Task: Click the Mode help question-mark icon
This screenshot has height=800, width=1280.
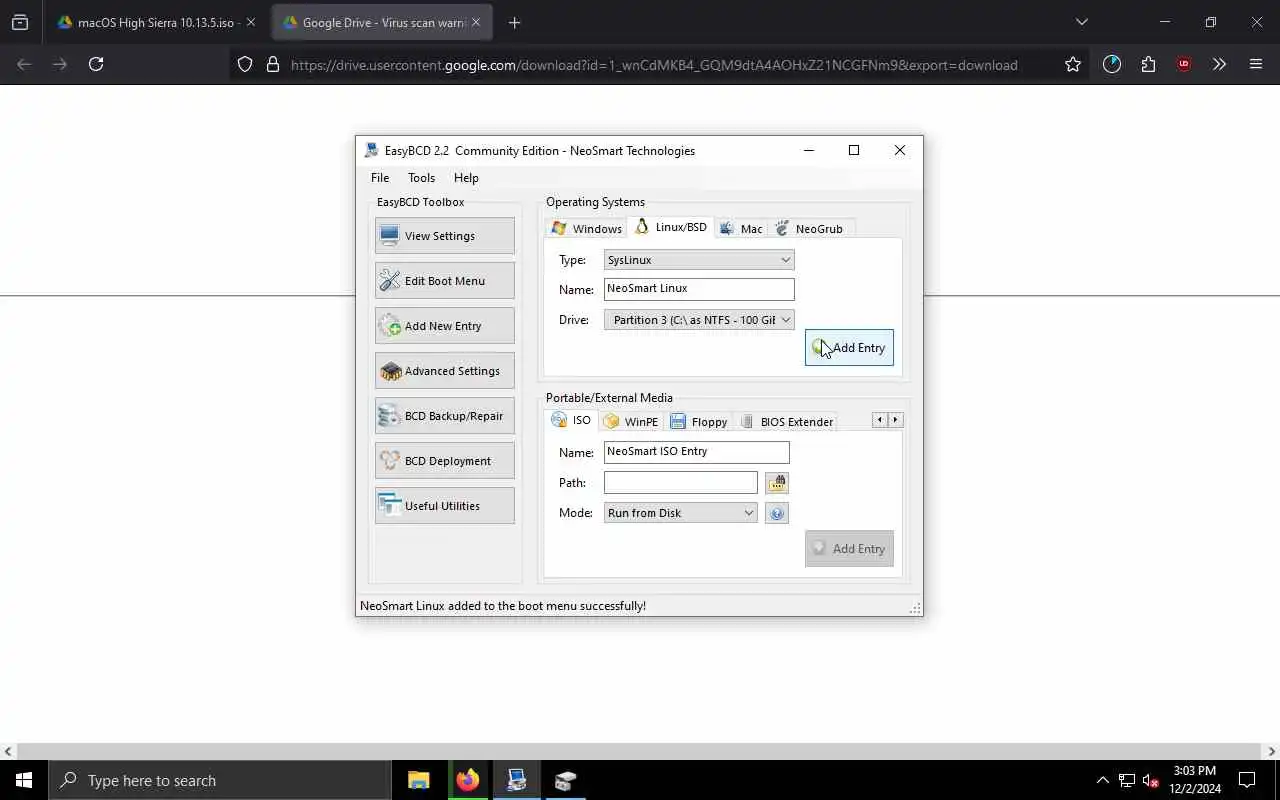Action: [x=777, y=513]
